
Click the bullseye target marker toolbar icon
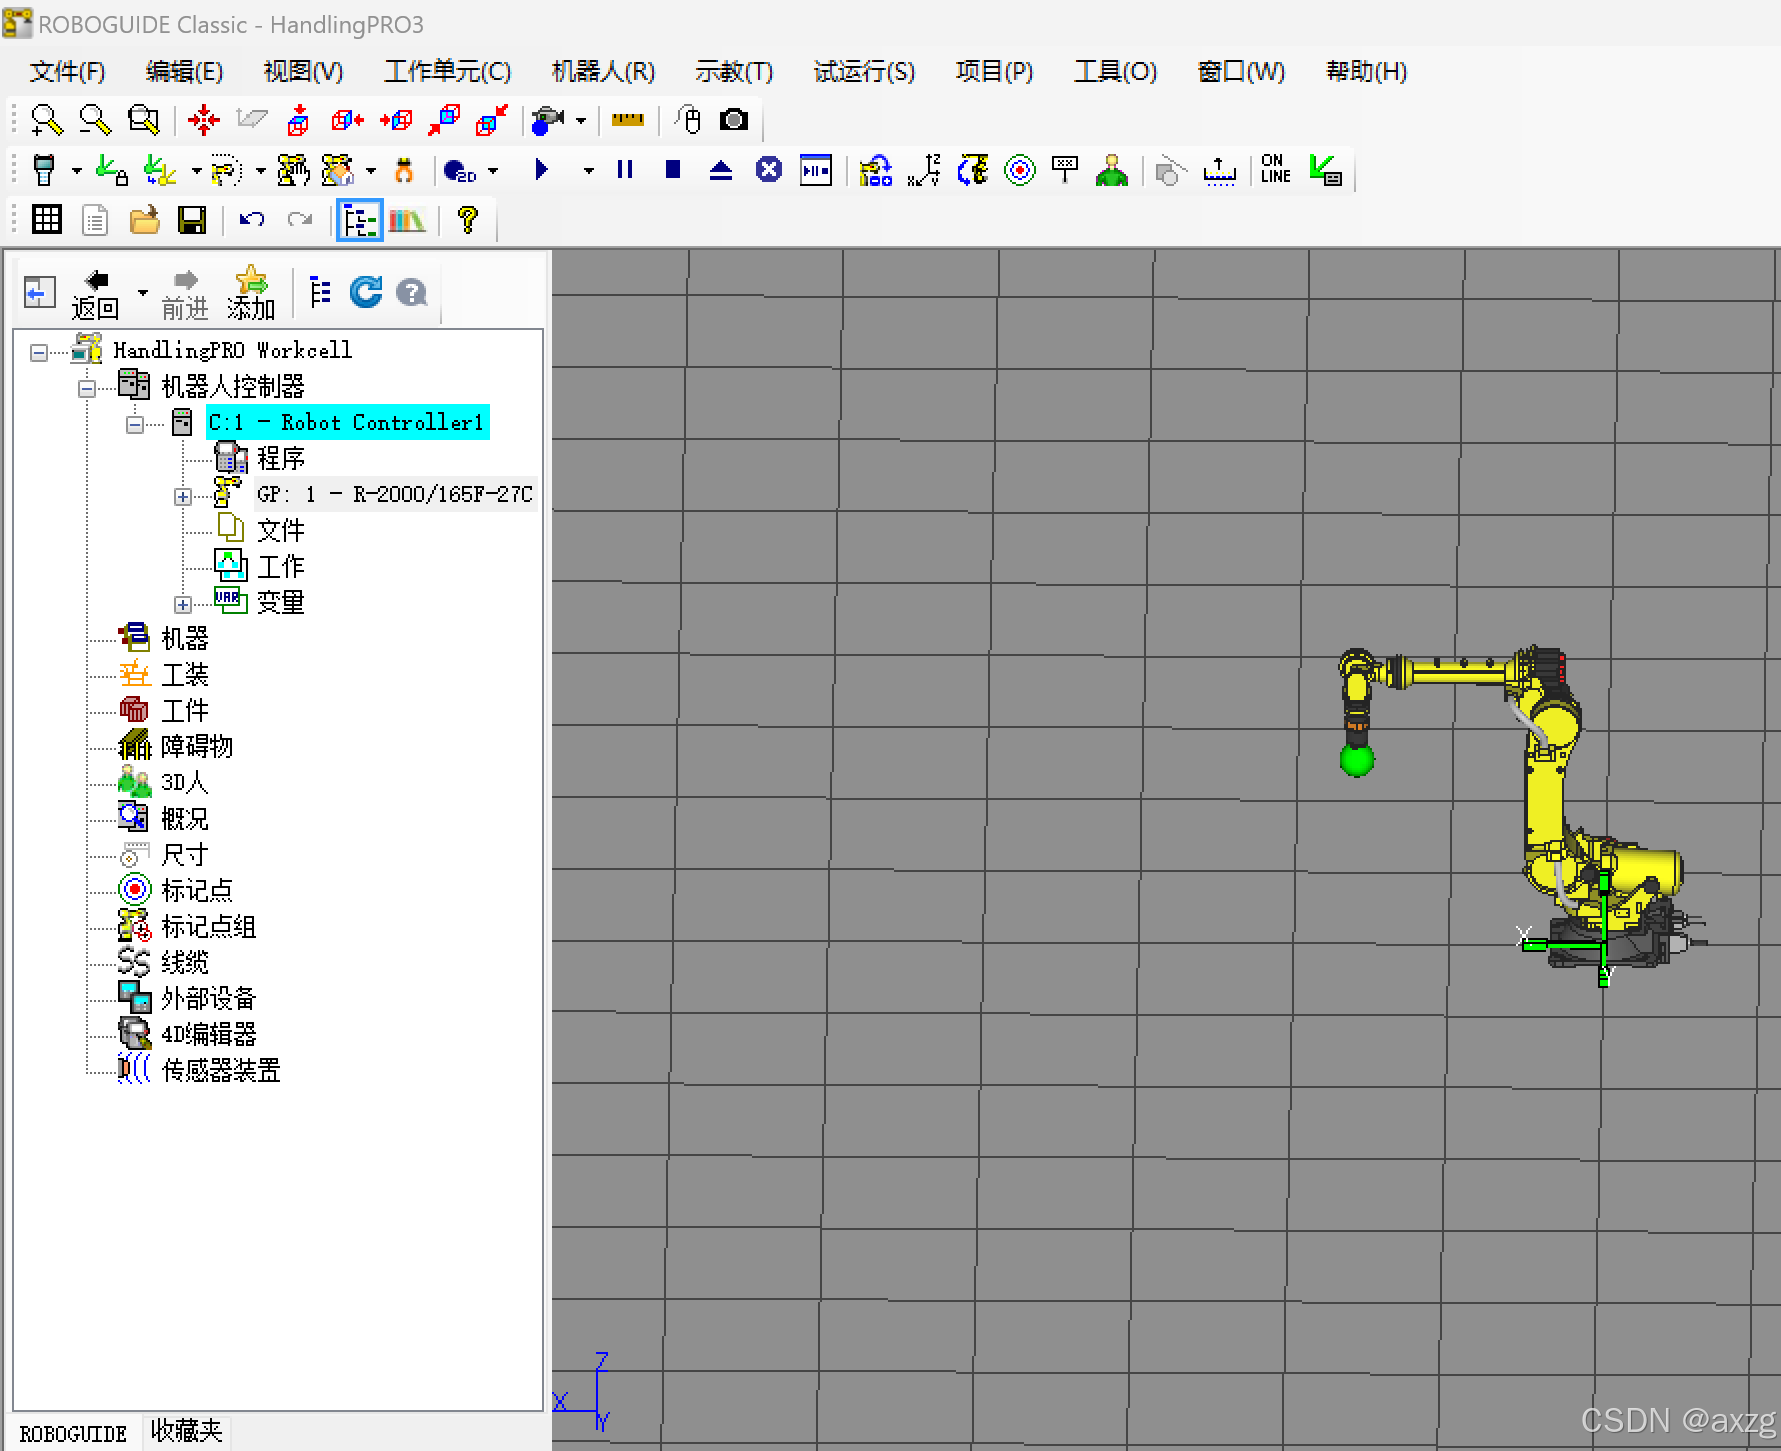1020,171
